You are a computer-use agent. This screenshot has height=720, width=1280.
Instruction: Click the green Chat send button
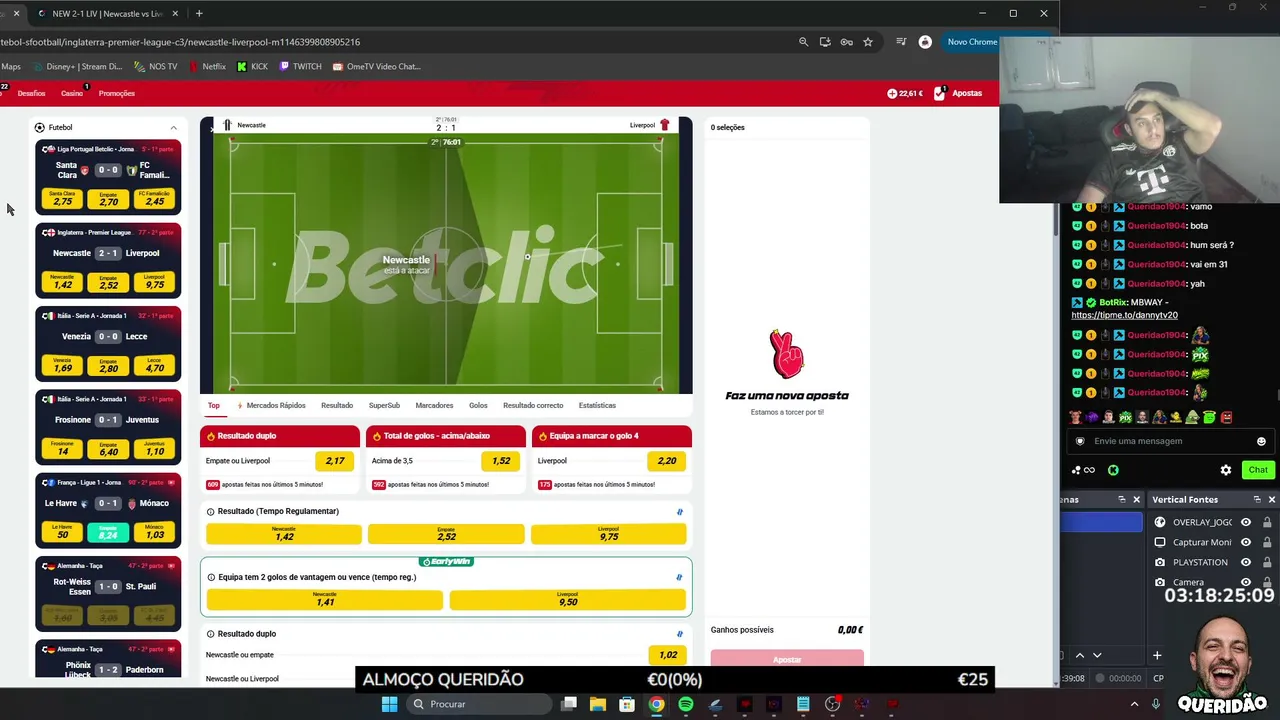pos(1258,470)
